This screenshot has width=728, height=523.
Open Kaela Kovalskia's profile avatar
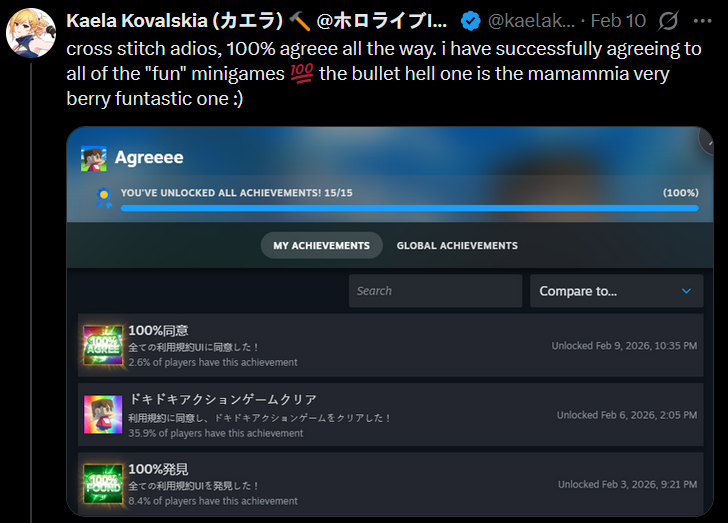(31, 33)
